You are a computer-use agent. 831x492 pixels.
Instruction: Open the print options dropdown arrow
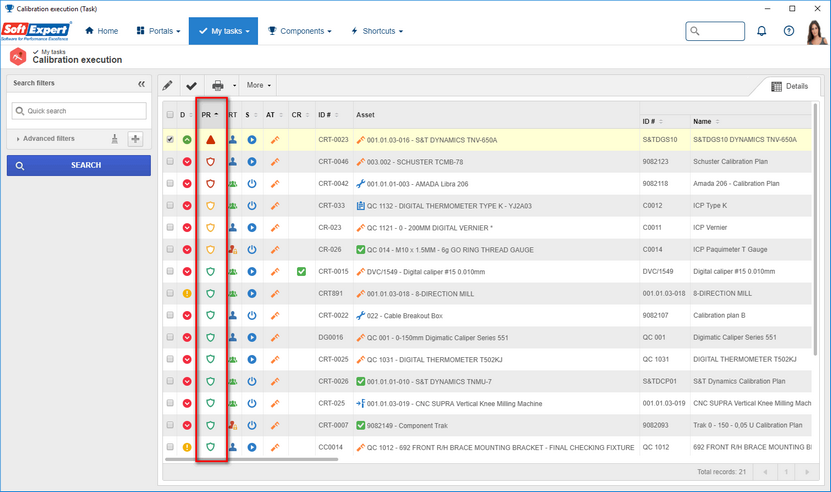pos(235,85)
